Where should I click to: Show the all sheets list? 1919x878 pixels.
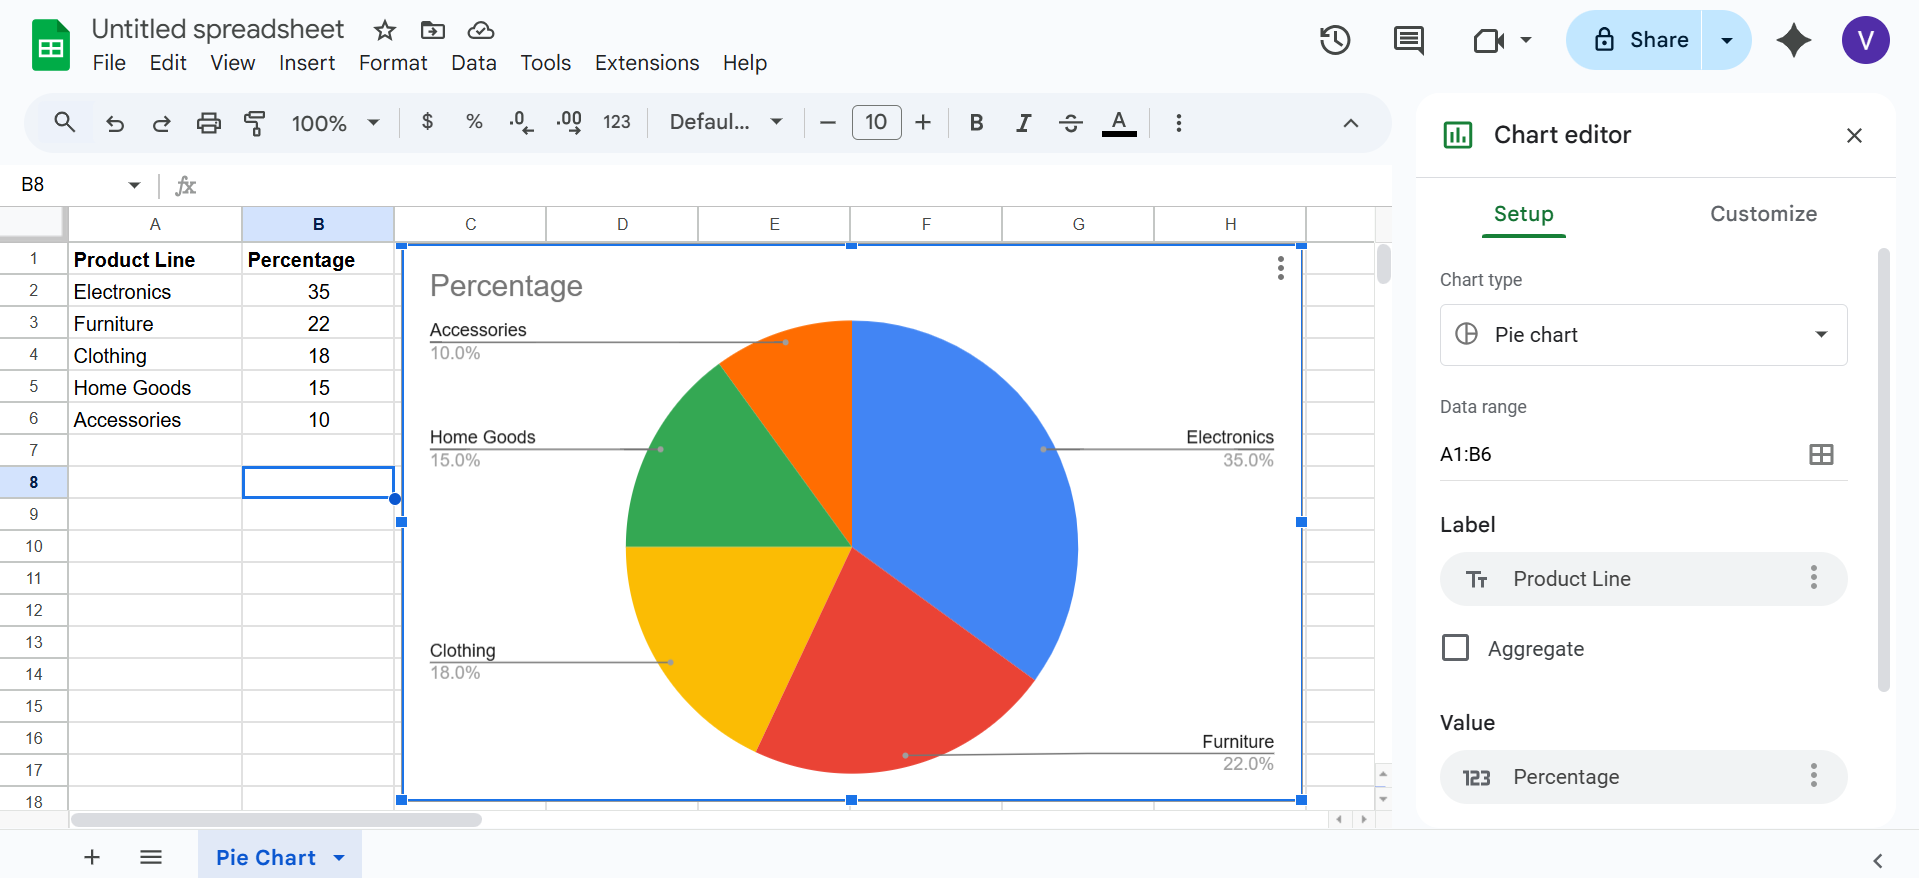point(151,857)
